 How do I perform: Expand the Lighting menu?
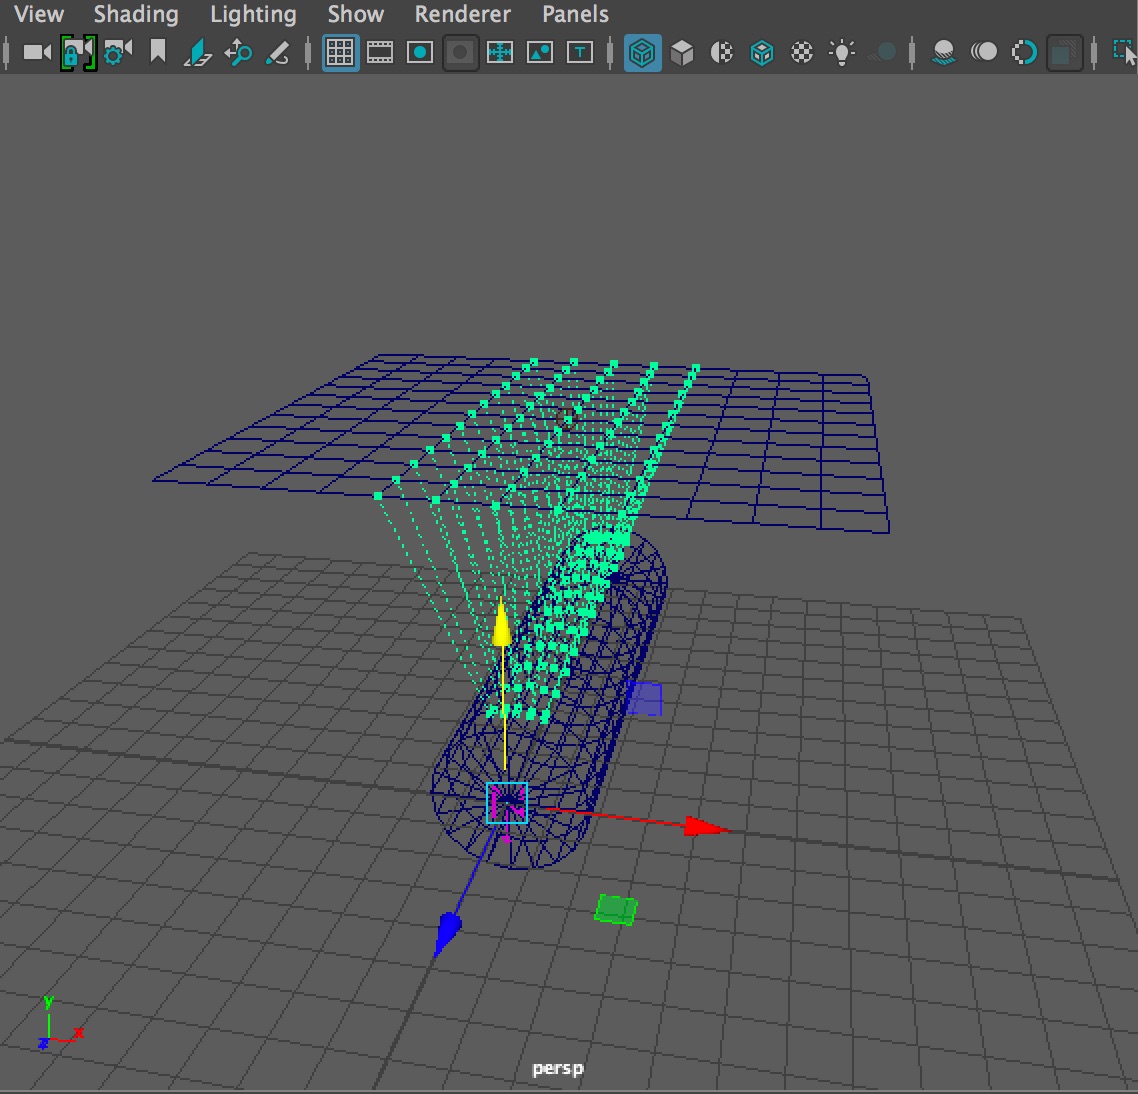(x=253, y=14)
